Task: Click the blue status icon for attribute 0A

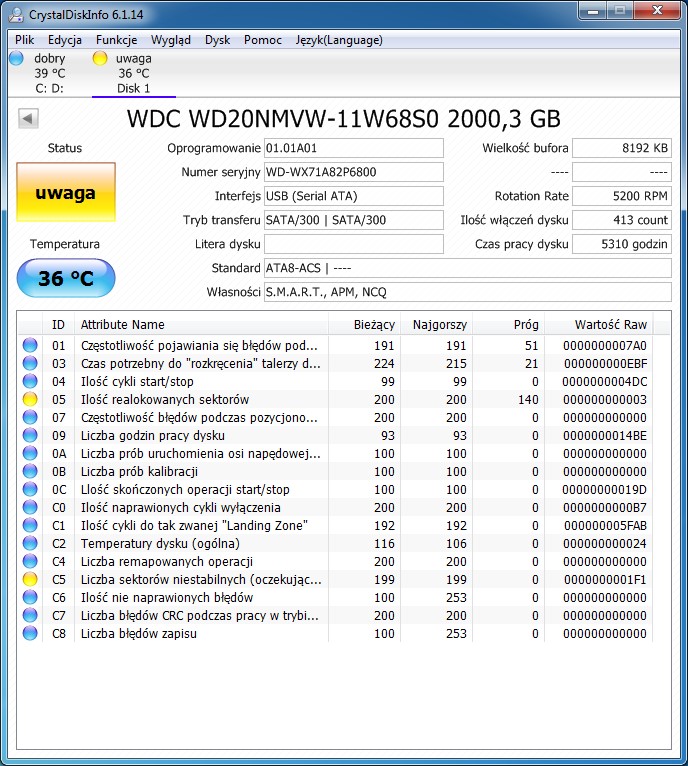Action: (x=30, y=453)
